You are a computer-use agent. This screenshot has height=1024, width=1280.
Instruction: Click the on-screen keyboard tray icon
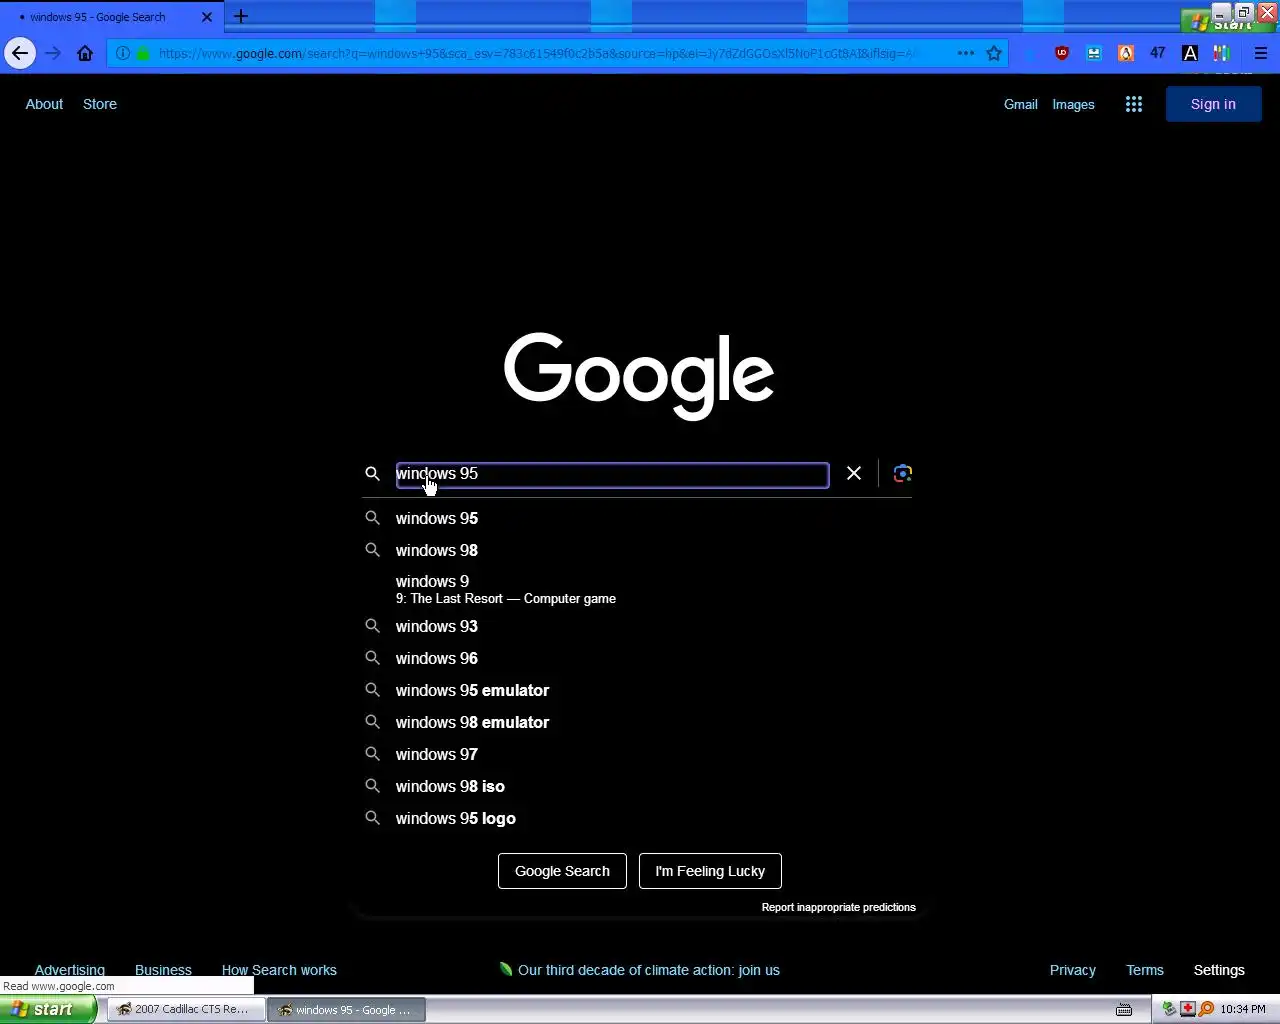[x=1124, y=1009]
